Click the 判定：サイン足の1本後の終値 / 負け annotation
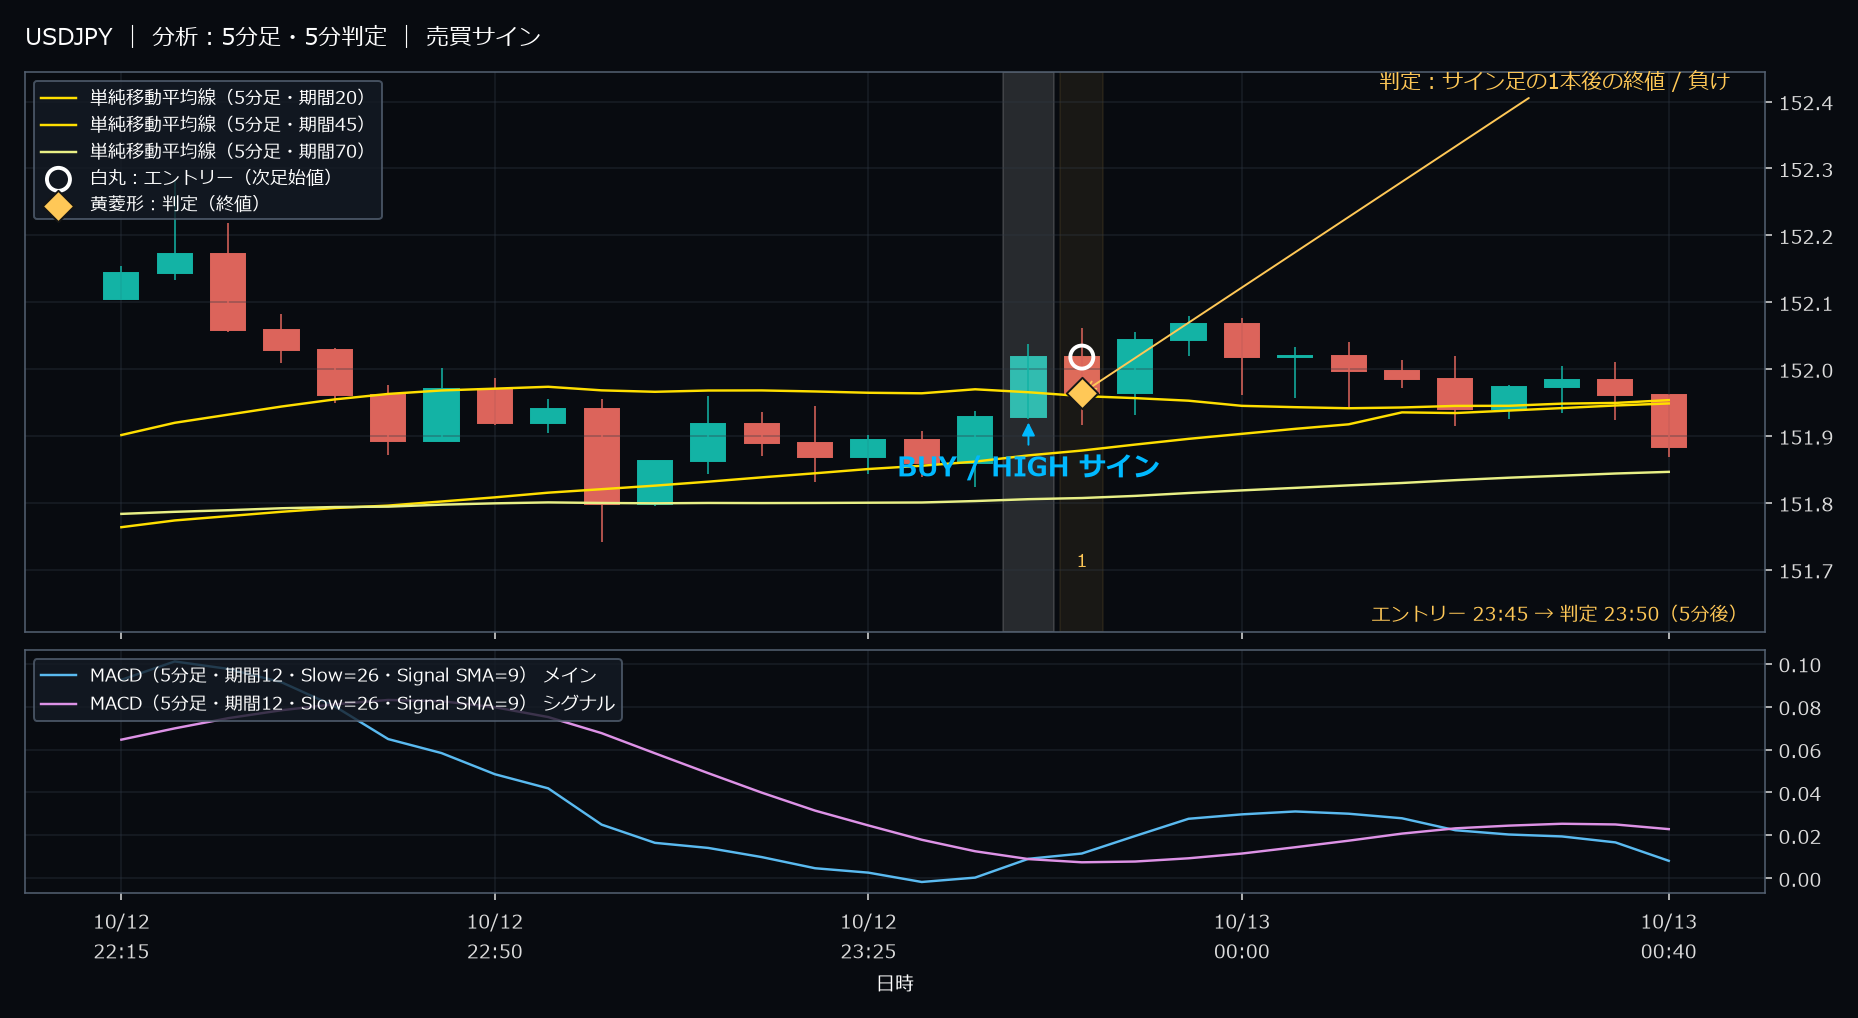Screen dimensions: 1858x1018 coord(1554,81)
